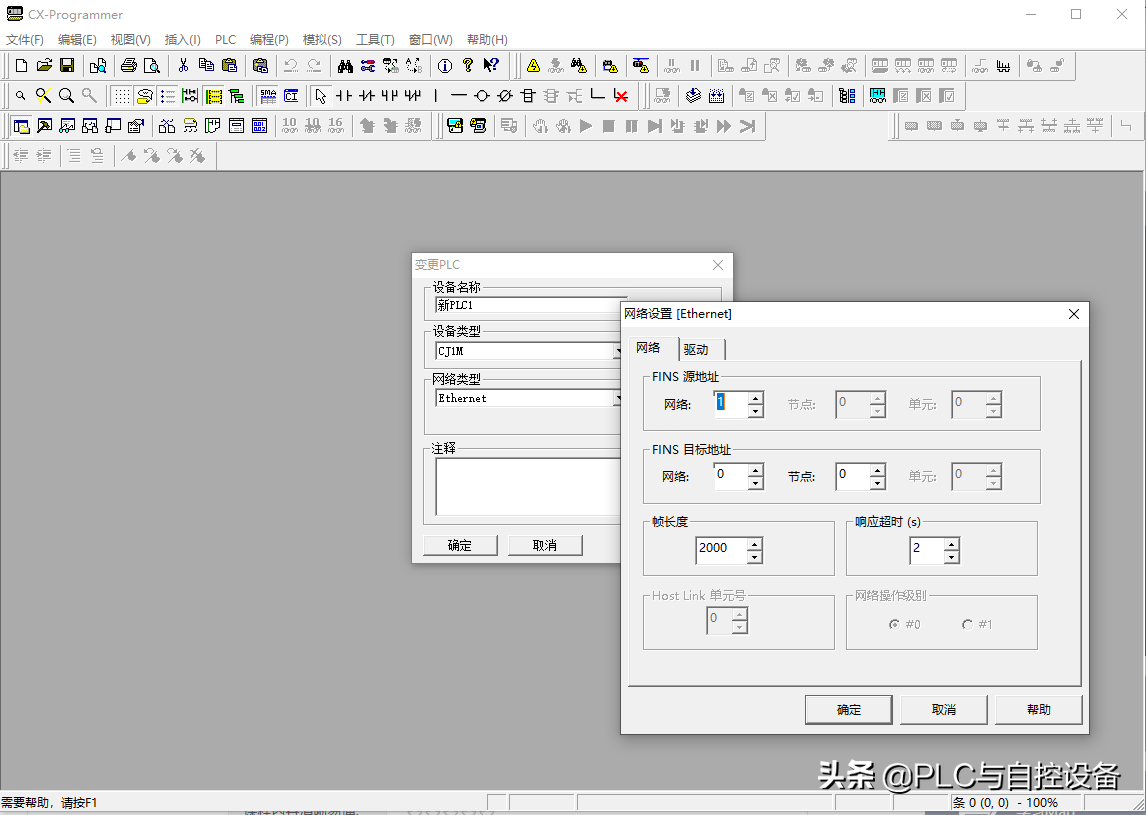Select the new normally open contact tool

coord(344,96)
